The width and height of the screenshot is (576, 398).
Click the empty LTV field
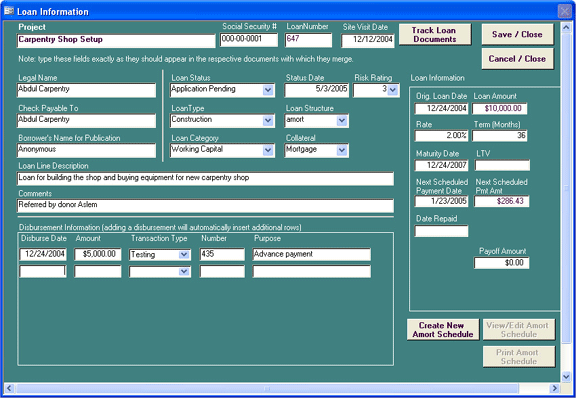[x=502, y=165]
